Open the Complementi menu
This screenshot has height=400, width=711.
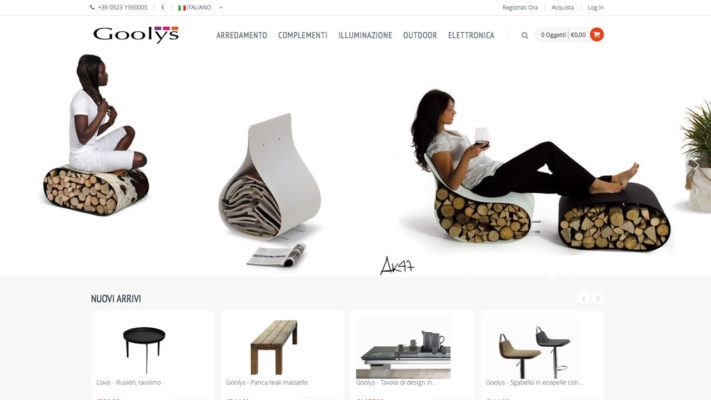tap(302, 35)
